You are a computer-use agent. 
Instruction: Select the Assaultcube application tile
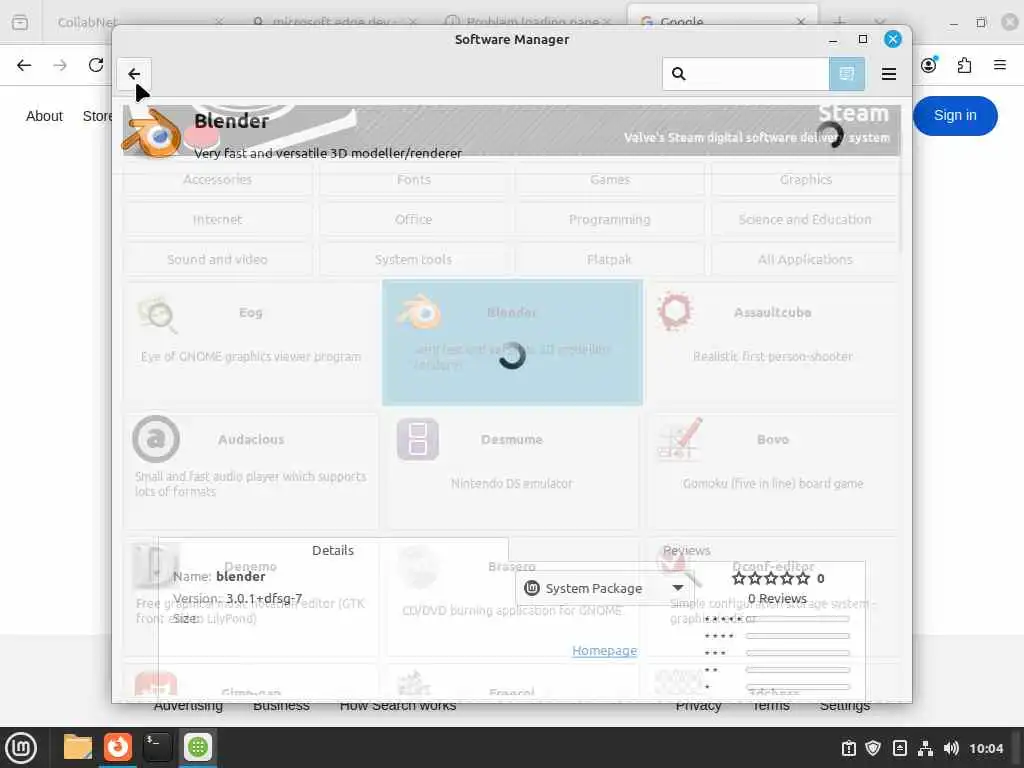(x=773, y=343)
